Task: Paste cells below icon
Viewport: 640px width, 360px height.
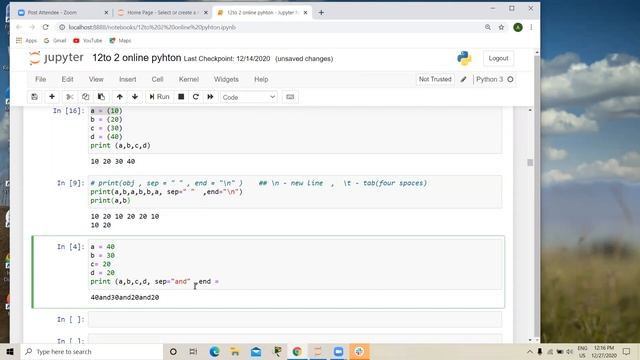Action: pos(101,97)
